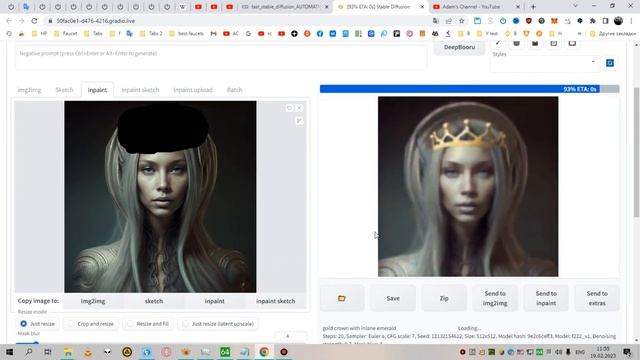Viewport: 640px width, 360px height.
Task: Apply selected style blue icon
Action: pos(610,63)
